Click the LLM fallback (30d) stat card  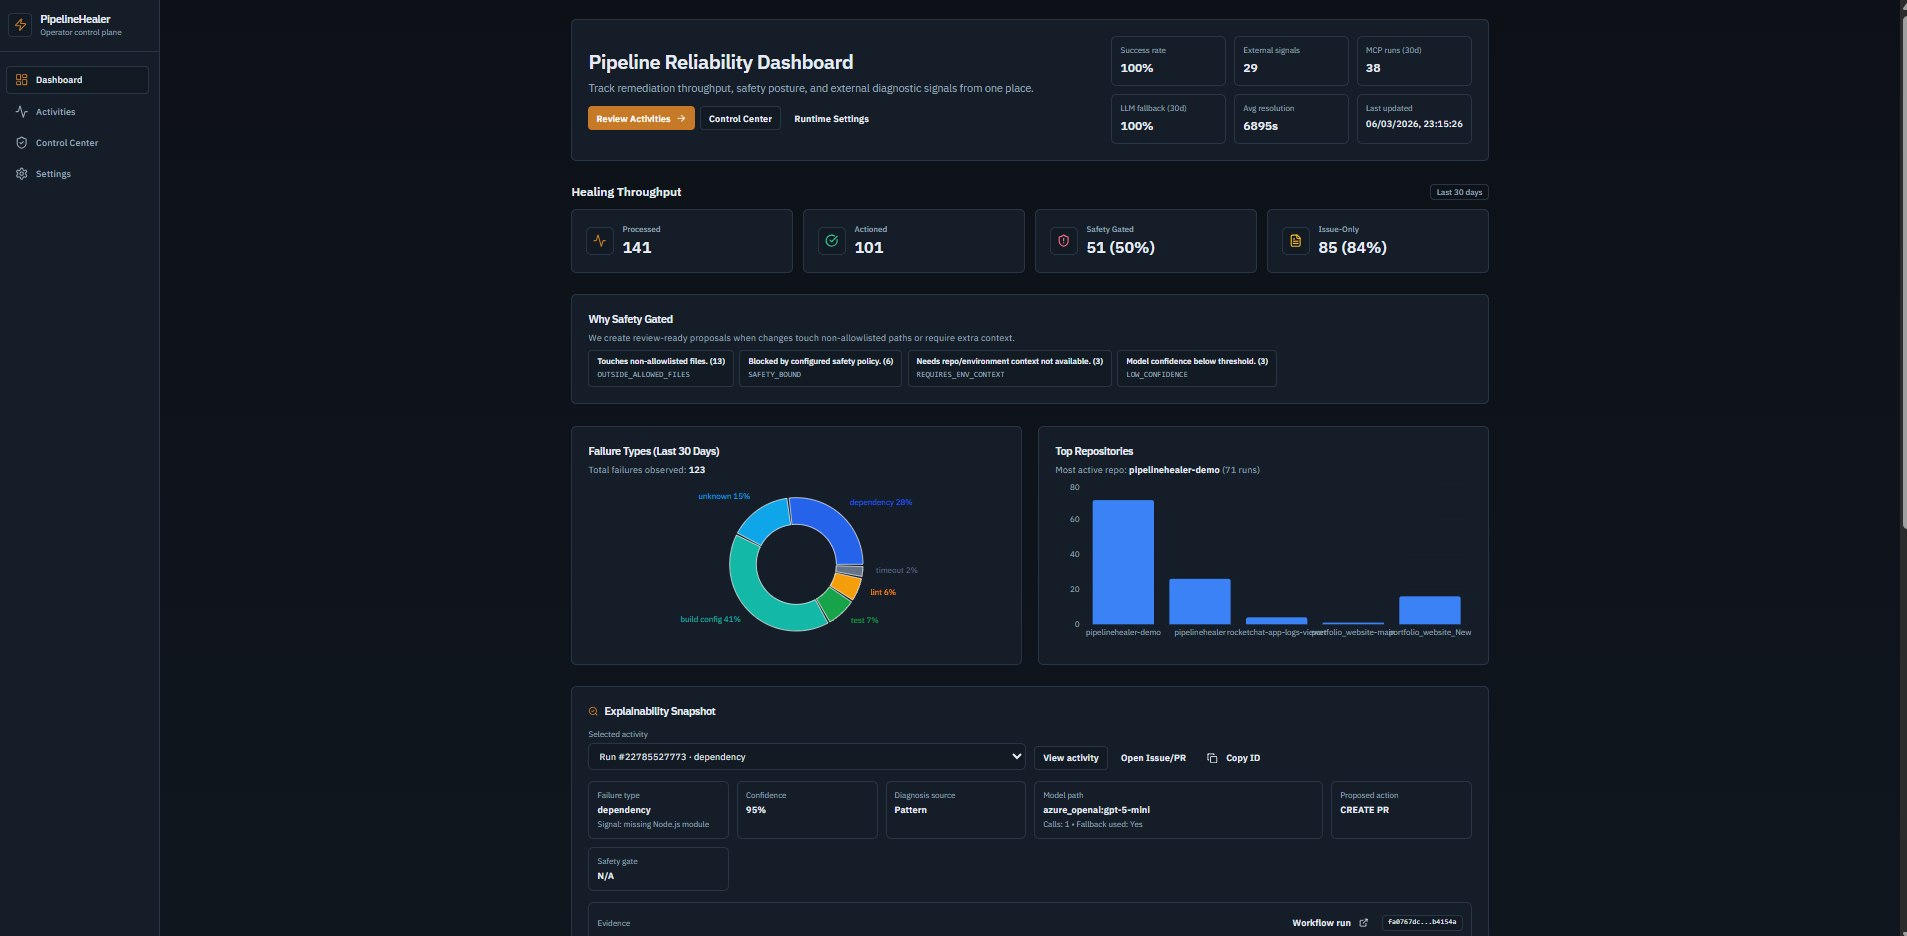point(1168,119)
